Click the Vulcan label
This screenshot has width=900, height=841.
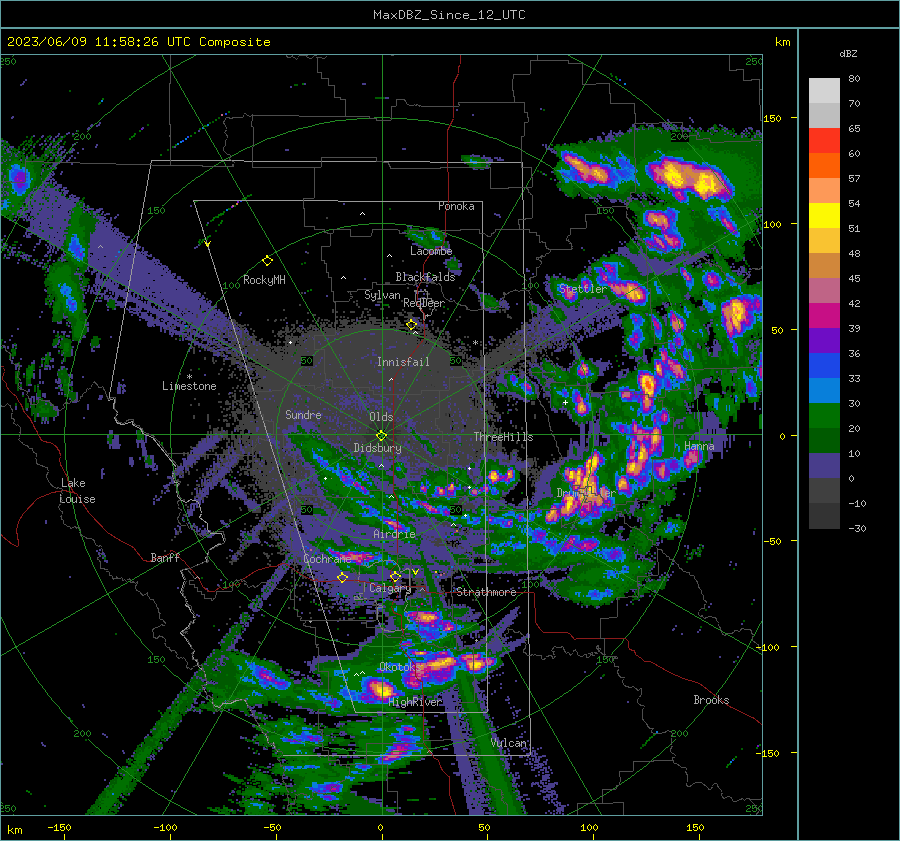[x=509, y=743]
